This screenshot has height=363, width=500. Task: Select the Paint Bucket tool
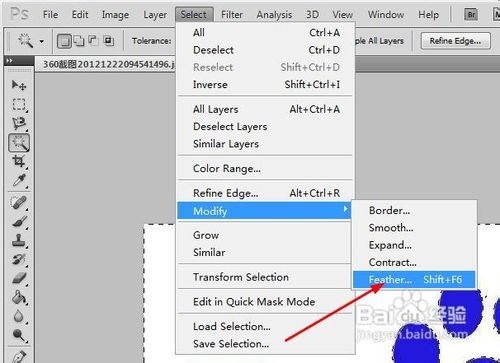point(19,297)
